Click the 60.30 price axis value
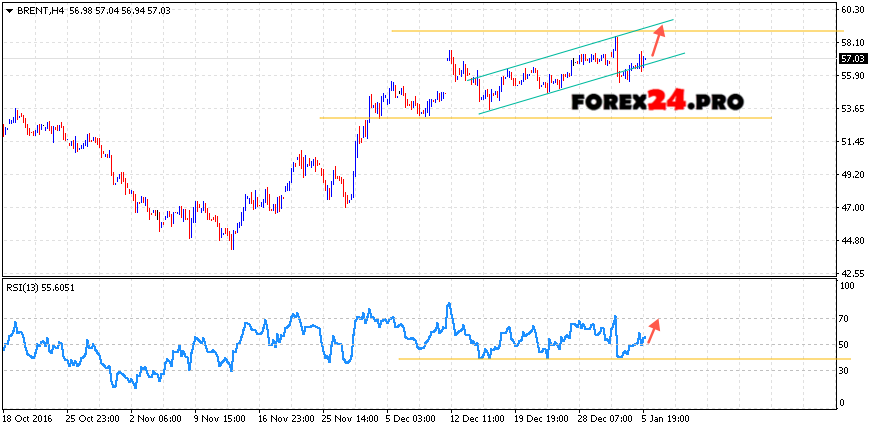Image resolution: width=876 pixels, height=430 pixels. 853,10
